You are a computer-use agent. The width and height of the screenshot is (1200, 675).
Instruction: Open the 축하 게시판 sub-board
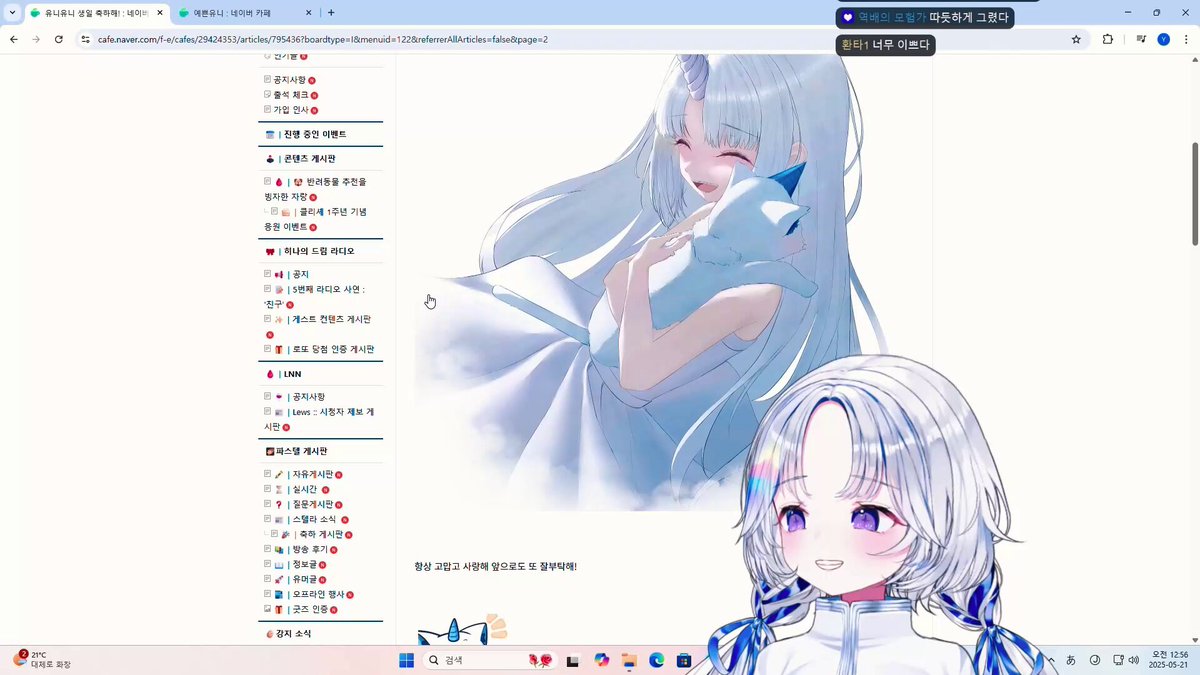point(320,534)
